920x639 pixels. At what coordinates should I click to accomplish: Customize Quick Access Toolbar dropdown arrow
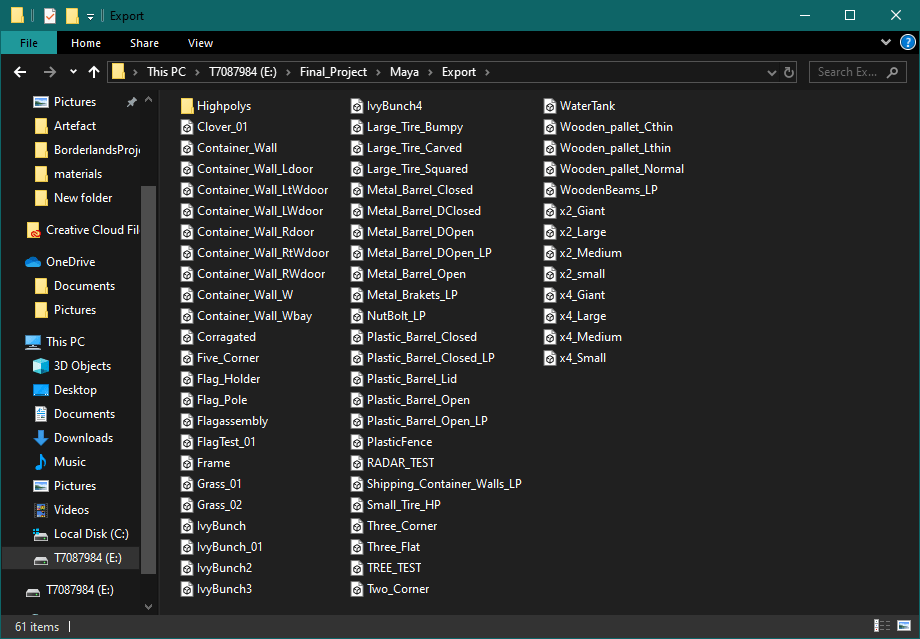(90, 16)
